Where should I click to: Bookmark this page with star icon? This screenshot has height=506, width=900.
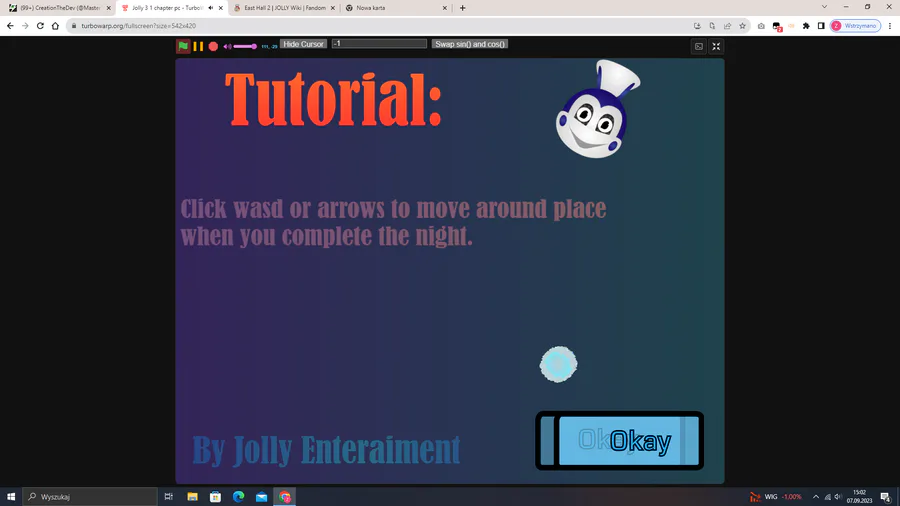point(742,26)
